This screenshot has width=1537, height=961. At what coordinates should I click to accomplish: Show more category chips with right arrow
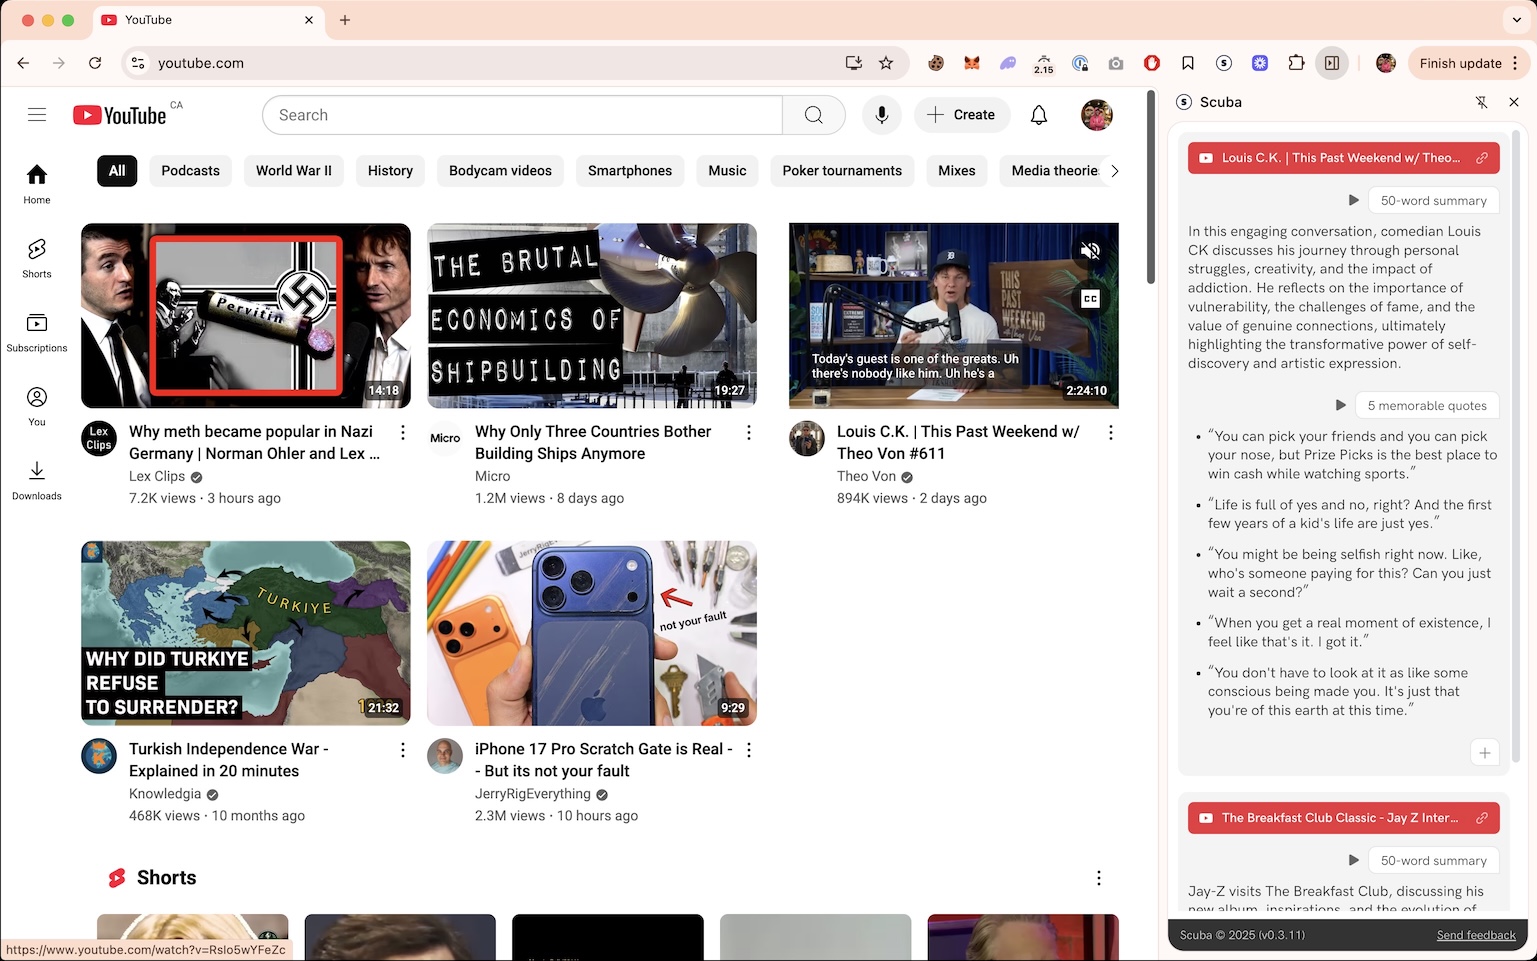[x=1115, y=171]
